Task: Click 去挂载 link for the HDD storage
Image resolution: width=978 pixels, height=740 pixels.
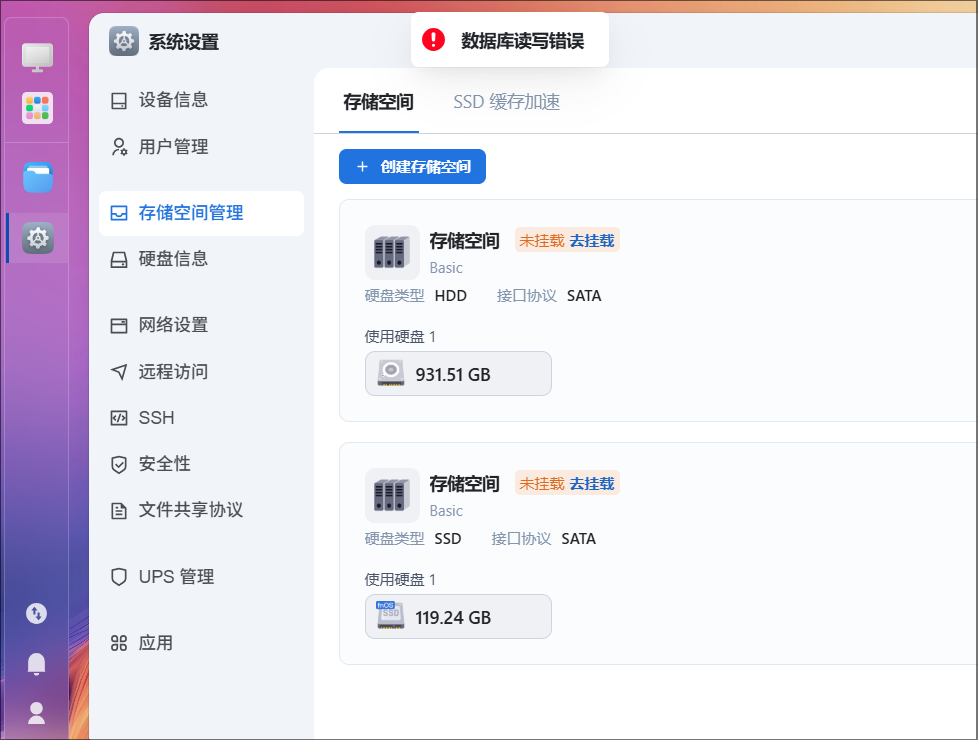Action: coord(592,241)
